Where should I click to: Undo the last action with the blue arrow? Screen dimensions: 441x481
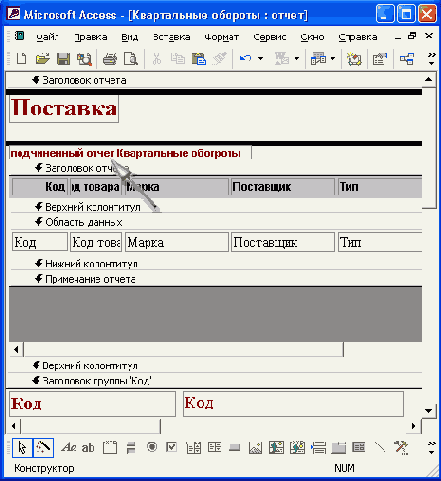245,59
